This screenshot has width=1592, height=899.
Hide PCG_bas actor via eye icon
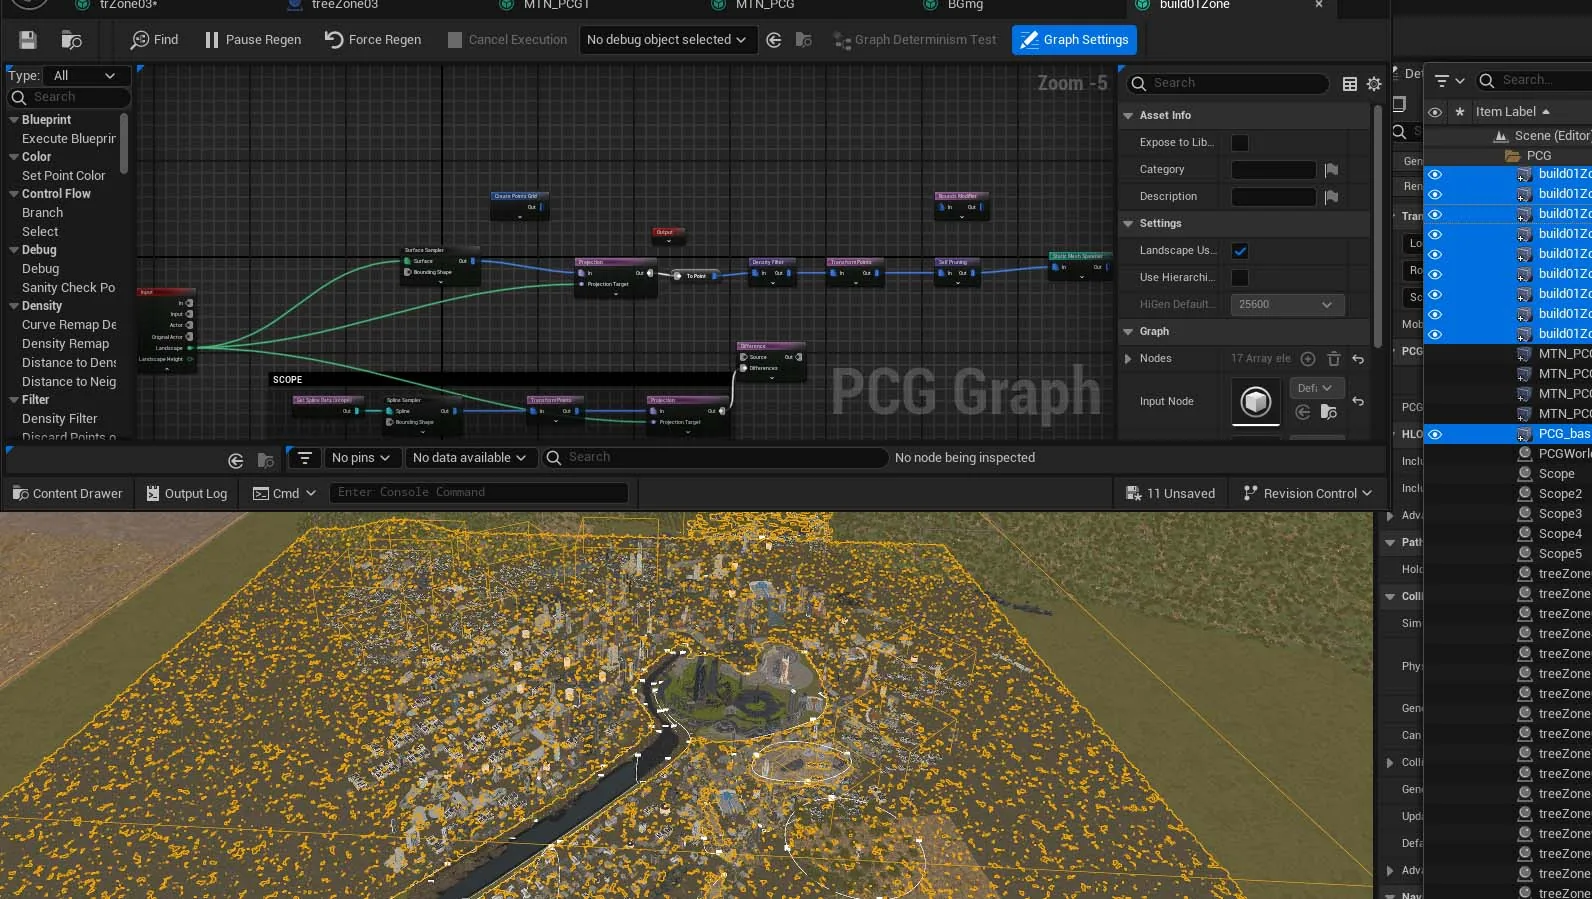(1435, 434)
